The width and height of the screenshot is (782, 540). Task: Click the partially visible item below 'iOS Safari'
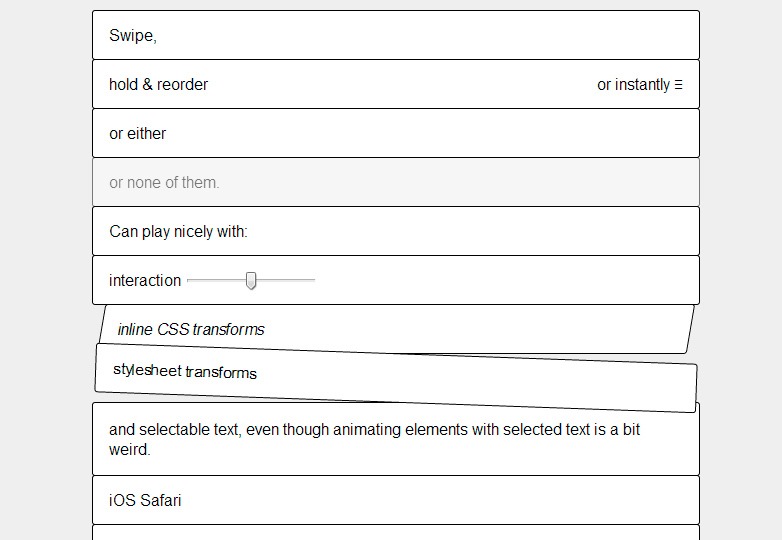pos(395,532)
